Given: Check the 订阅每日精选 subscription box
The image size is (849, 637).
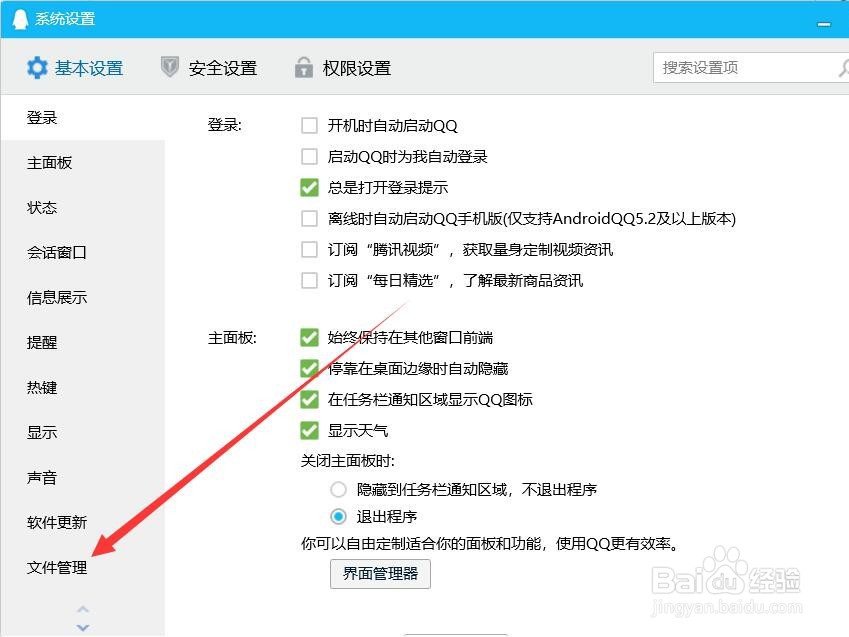Looking at the screenshot, I should (309, 281).
